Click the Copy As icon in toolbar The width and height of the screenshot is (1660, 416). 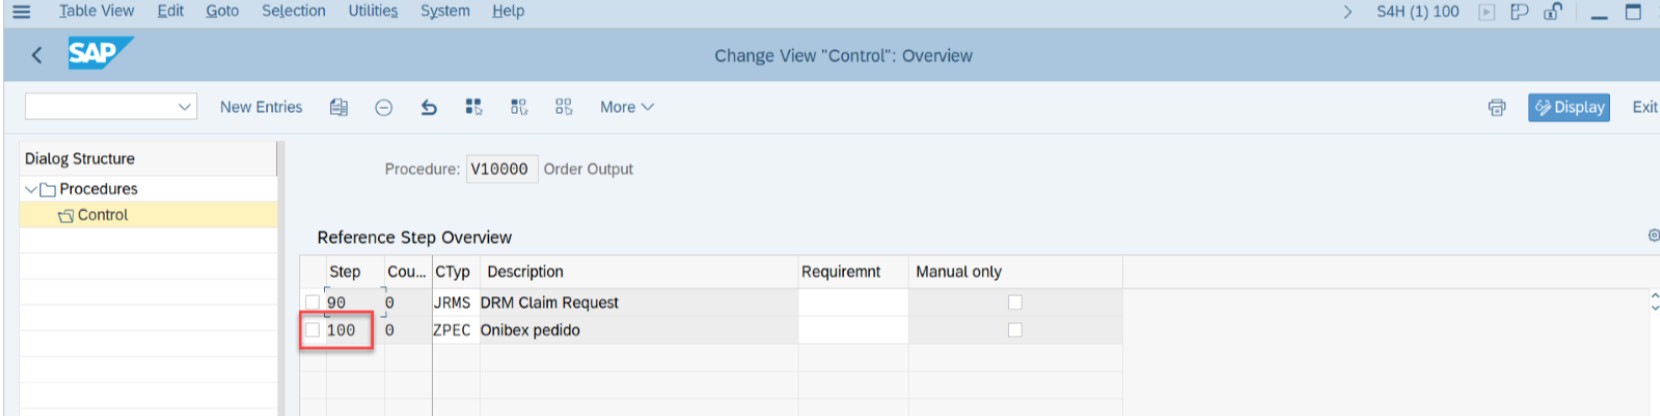[339, 107]
